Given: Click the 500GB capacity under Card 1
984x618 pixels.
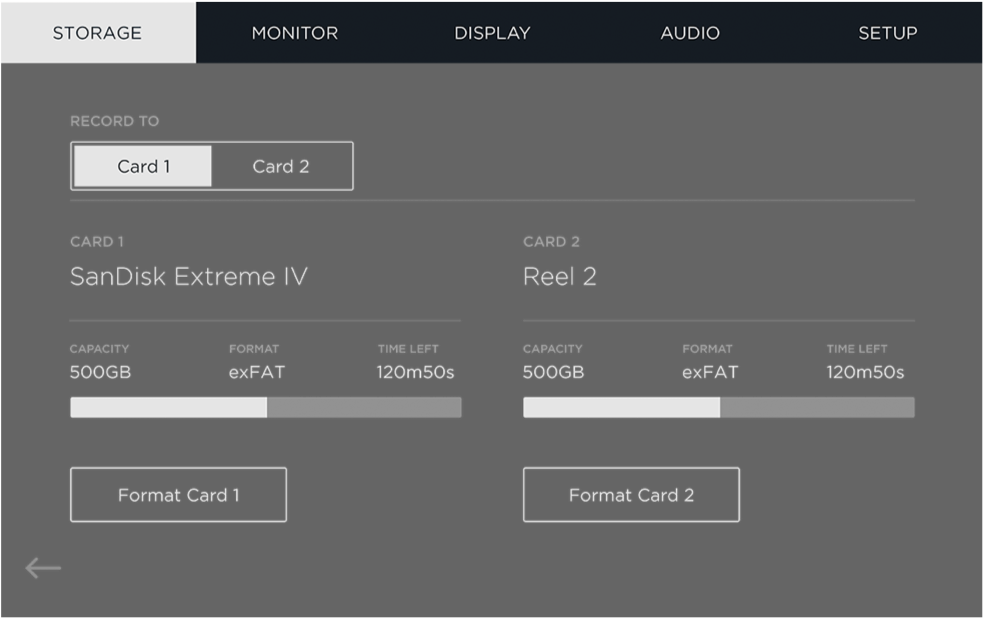Looking at the screenshot, I should click(98, 372).
